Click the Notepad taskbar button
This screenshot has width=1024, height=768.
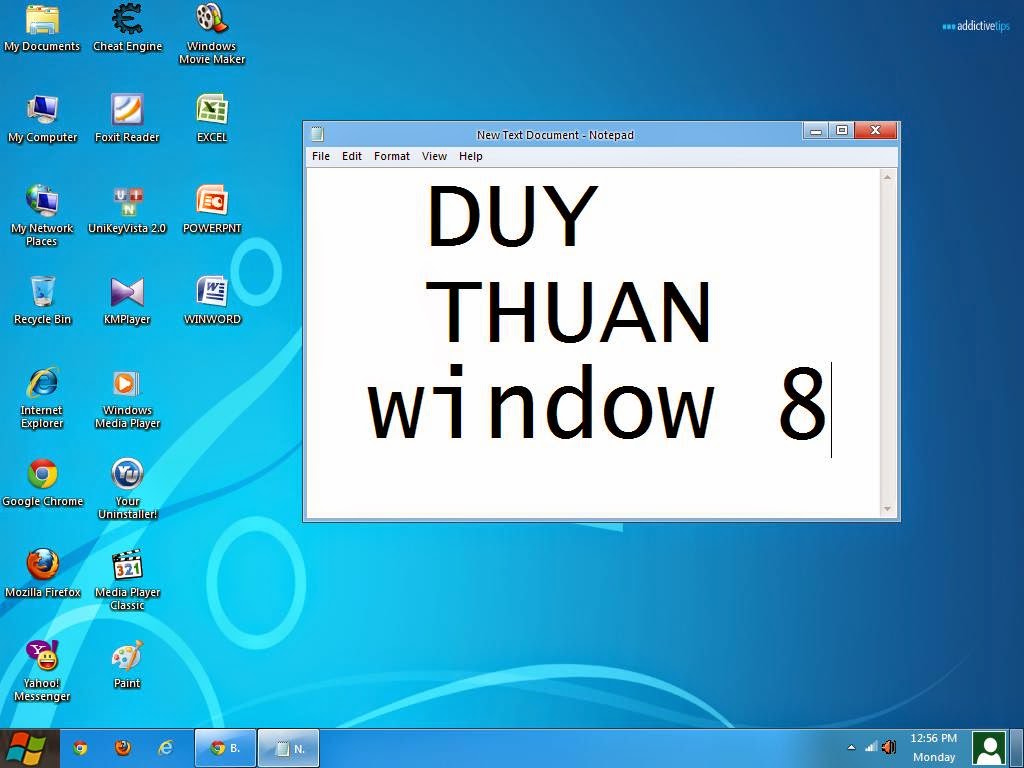[x=289, y=748]
